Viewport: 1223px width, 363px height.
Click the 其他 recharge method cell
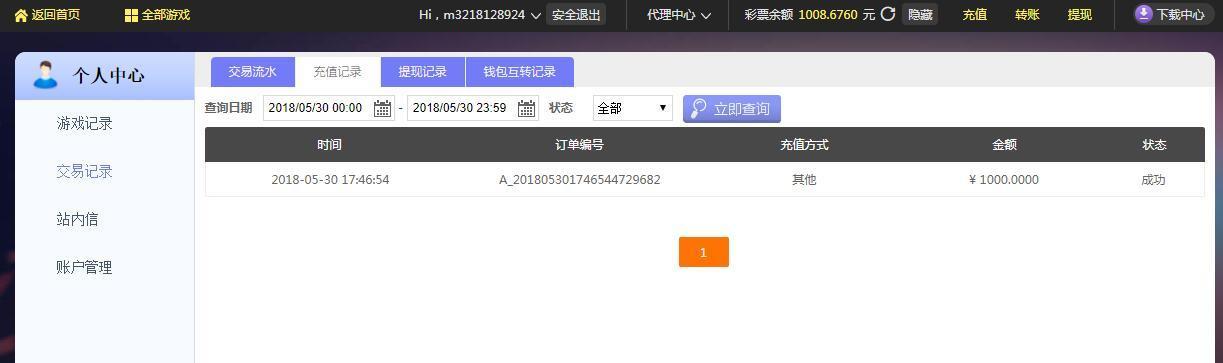click(804, 180)
